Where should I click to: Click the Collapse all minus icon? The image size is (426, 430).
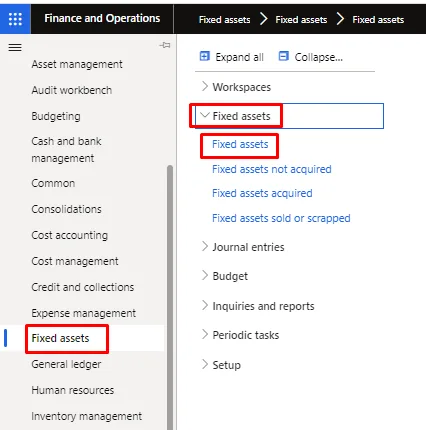point(283,56)
